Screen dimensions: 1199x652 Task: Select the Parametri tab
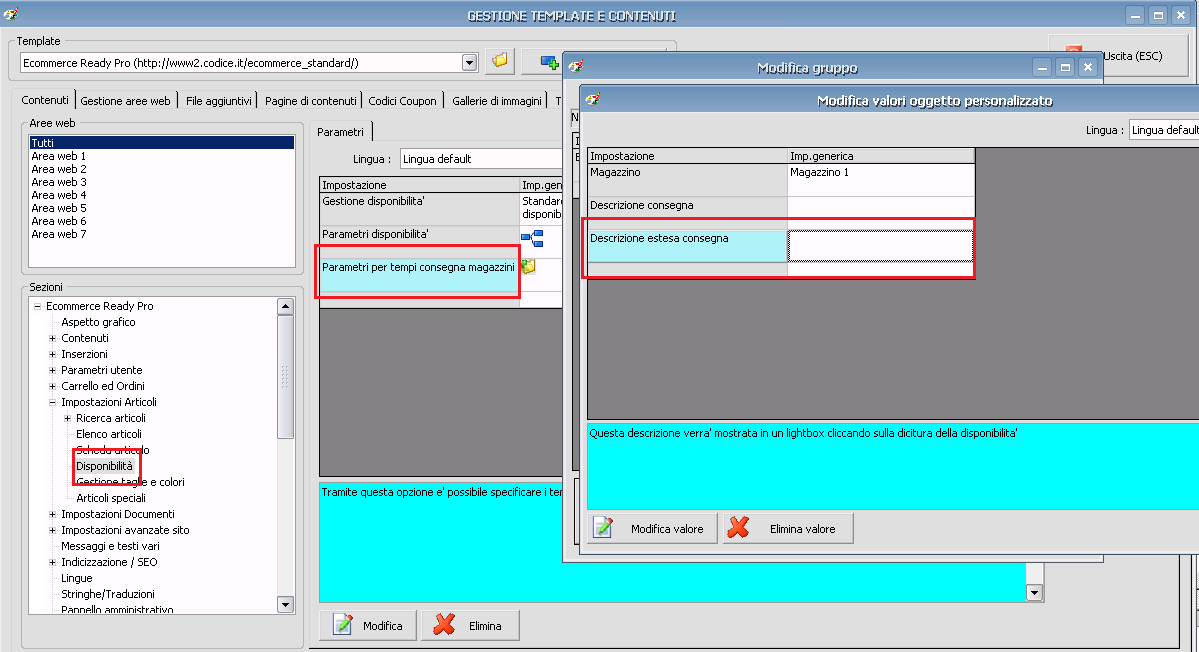(x=340, y=131)
